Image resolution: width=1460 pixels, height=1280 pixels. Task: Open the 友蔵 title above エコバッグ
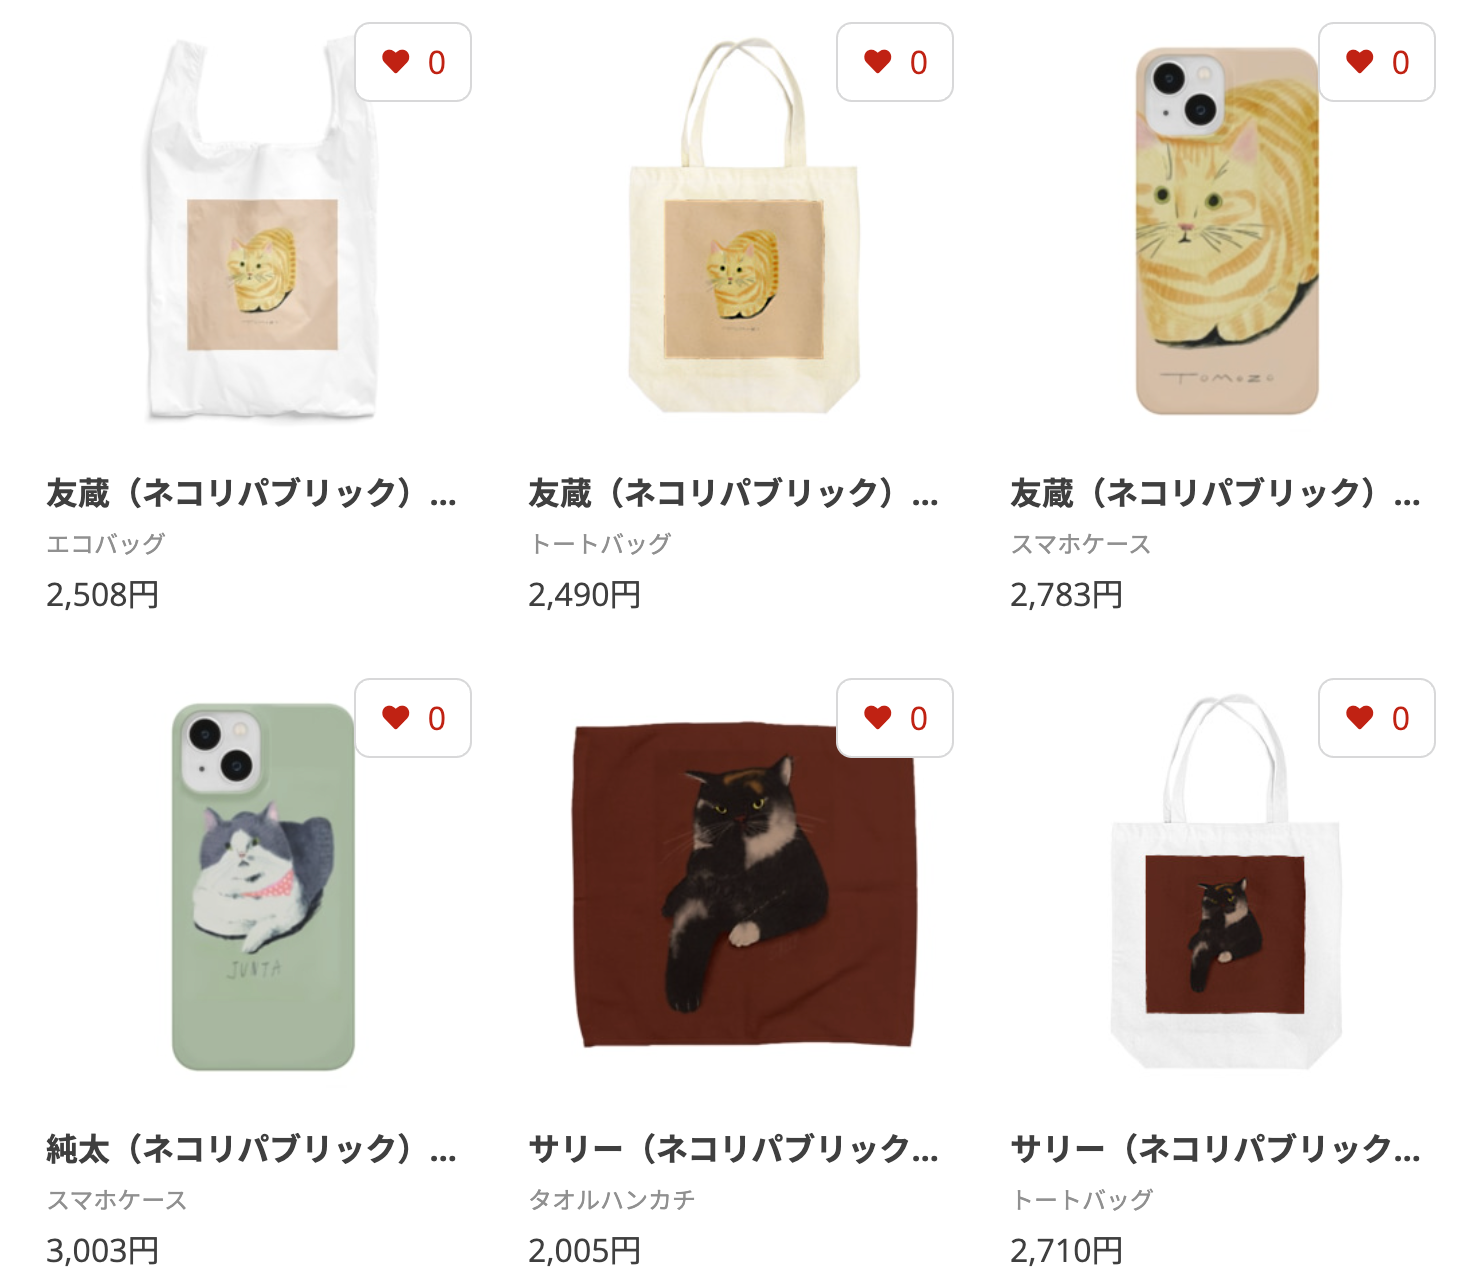click(x=251, y=493)
